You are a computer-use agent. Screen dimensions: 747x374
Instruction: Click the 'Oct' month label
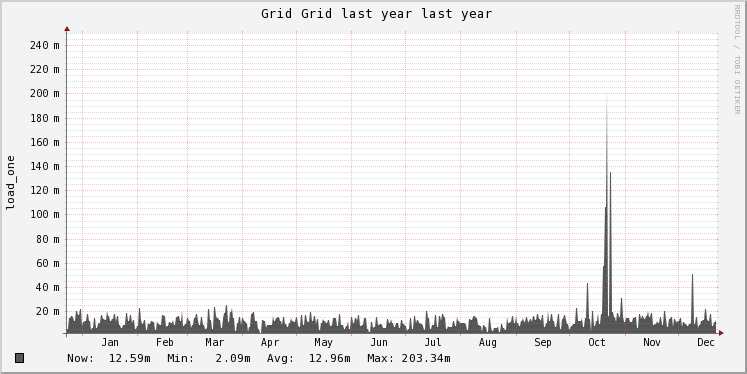pyautogui.click(x=597, y=342)
